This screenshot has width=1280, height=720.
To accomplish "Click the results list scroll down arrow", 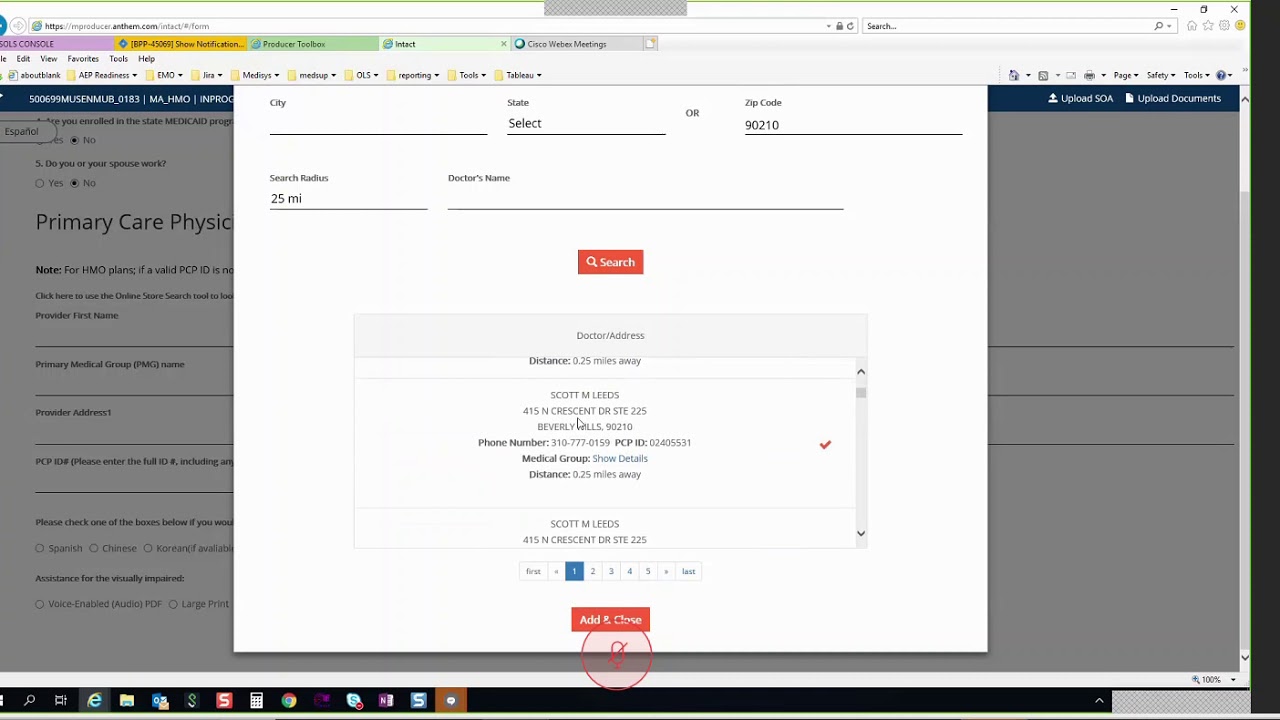I will (x=861, y=533).
